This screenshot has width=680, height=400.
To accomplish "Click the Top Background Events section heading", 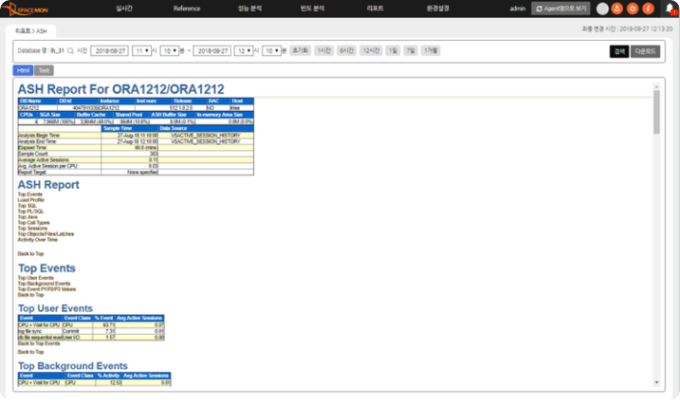I will (x=72, y=366).
